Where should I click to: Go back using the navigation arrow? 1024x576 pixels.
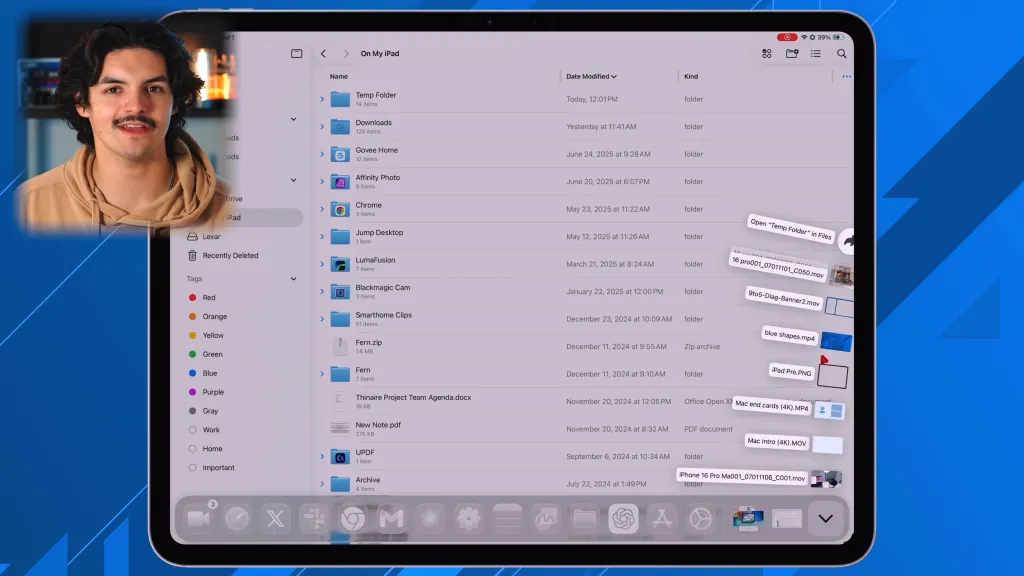(x=323, y=53)
